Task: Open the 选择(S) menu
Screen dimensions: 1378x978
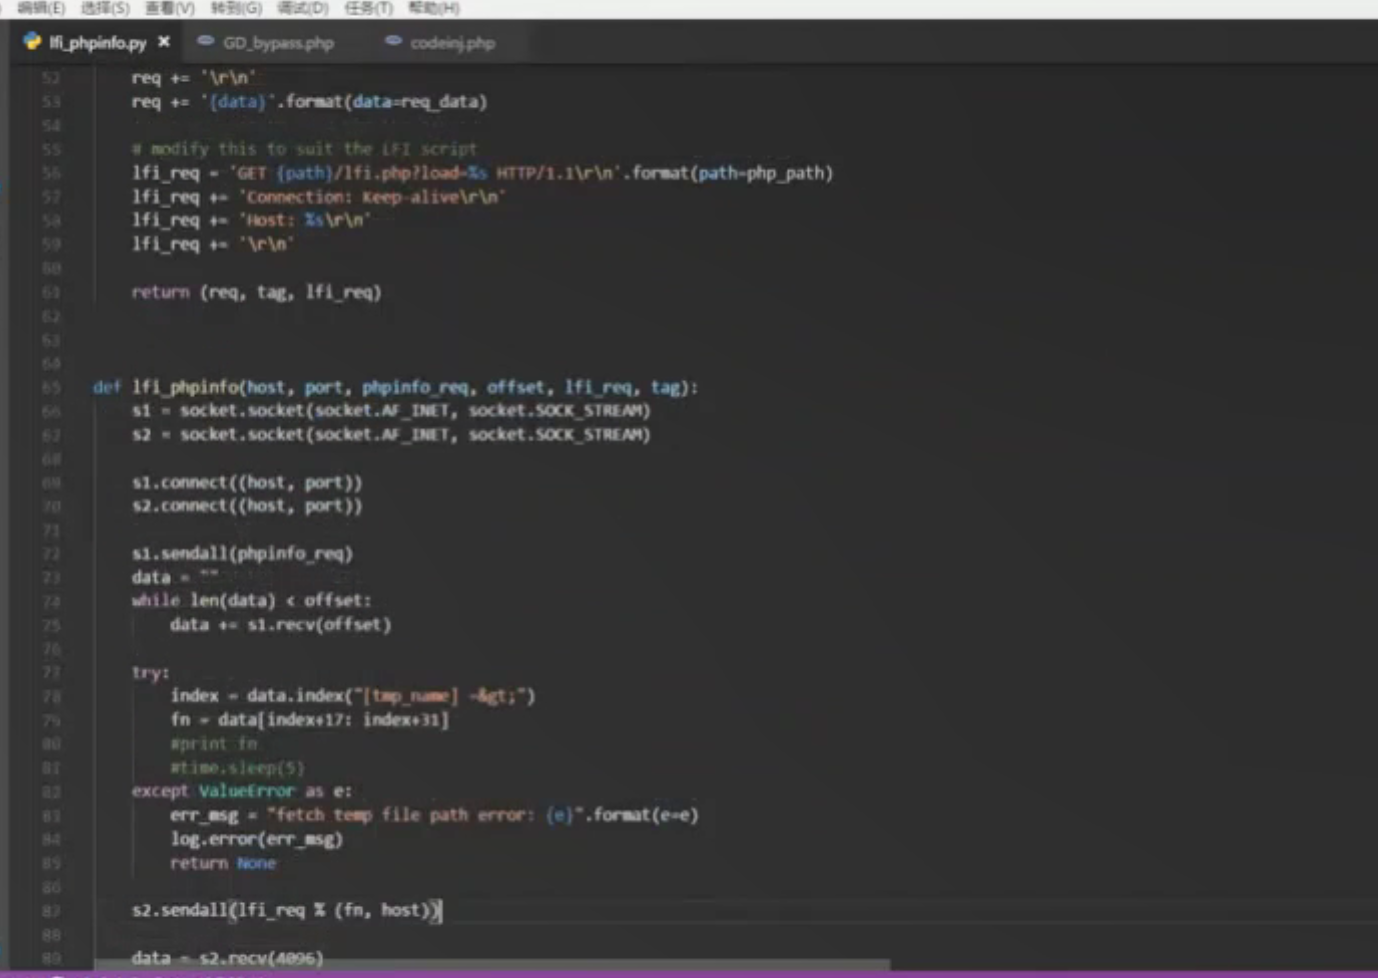Action: coord(105,8)
